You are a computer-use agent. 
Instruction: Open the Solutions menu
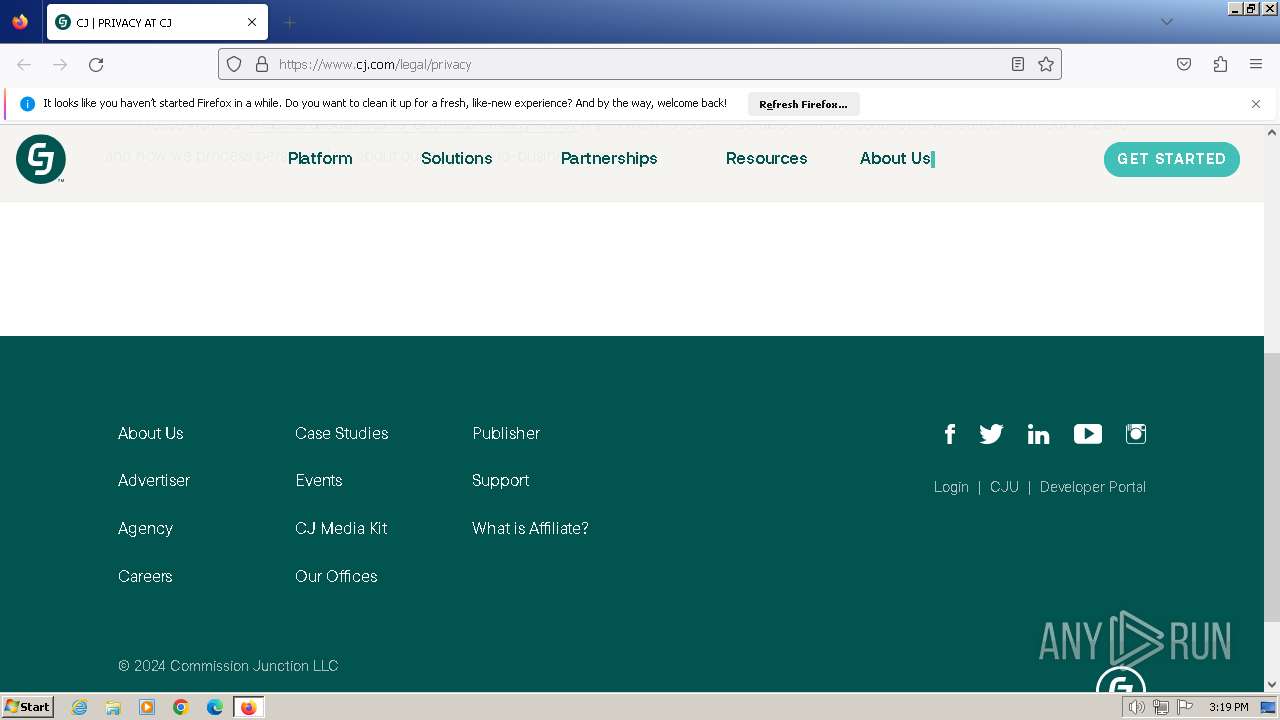tap(457, 158)
